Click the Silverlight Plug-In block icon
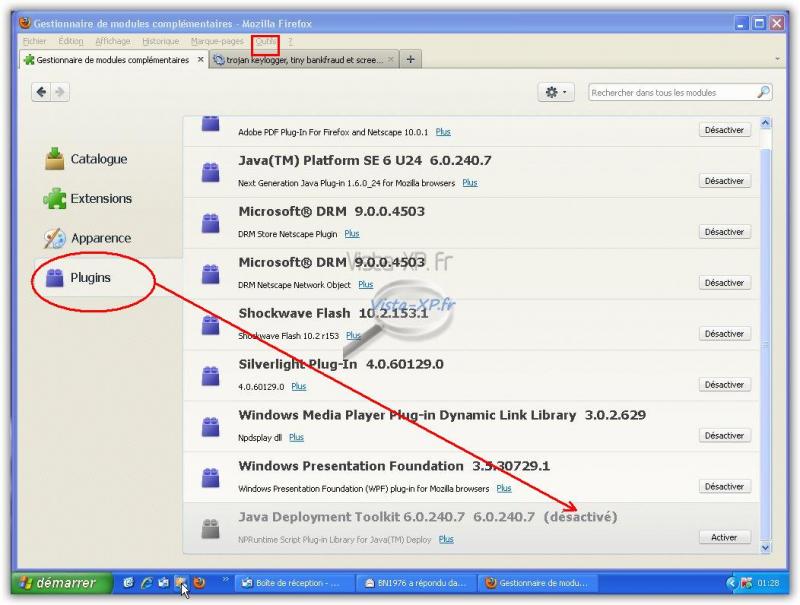Screen dimensions: 800x605 (x=210, y=376)
